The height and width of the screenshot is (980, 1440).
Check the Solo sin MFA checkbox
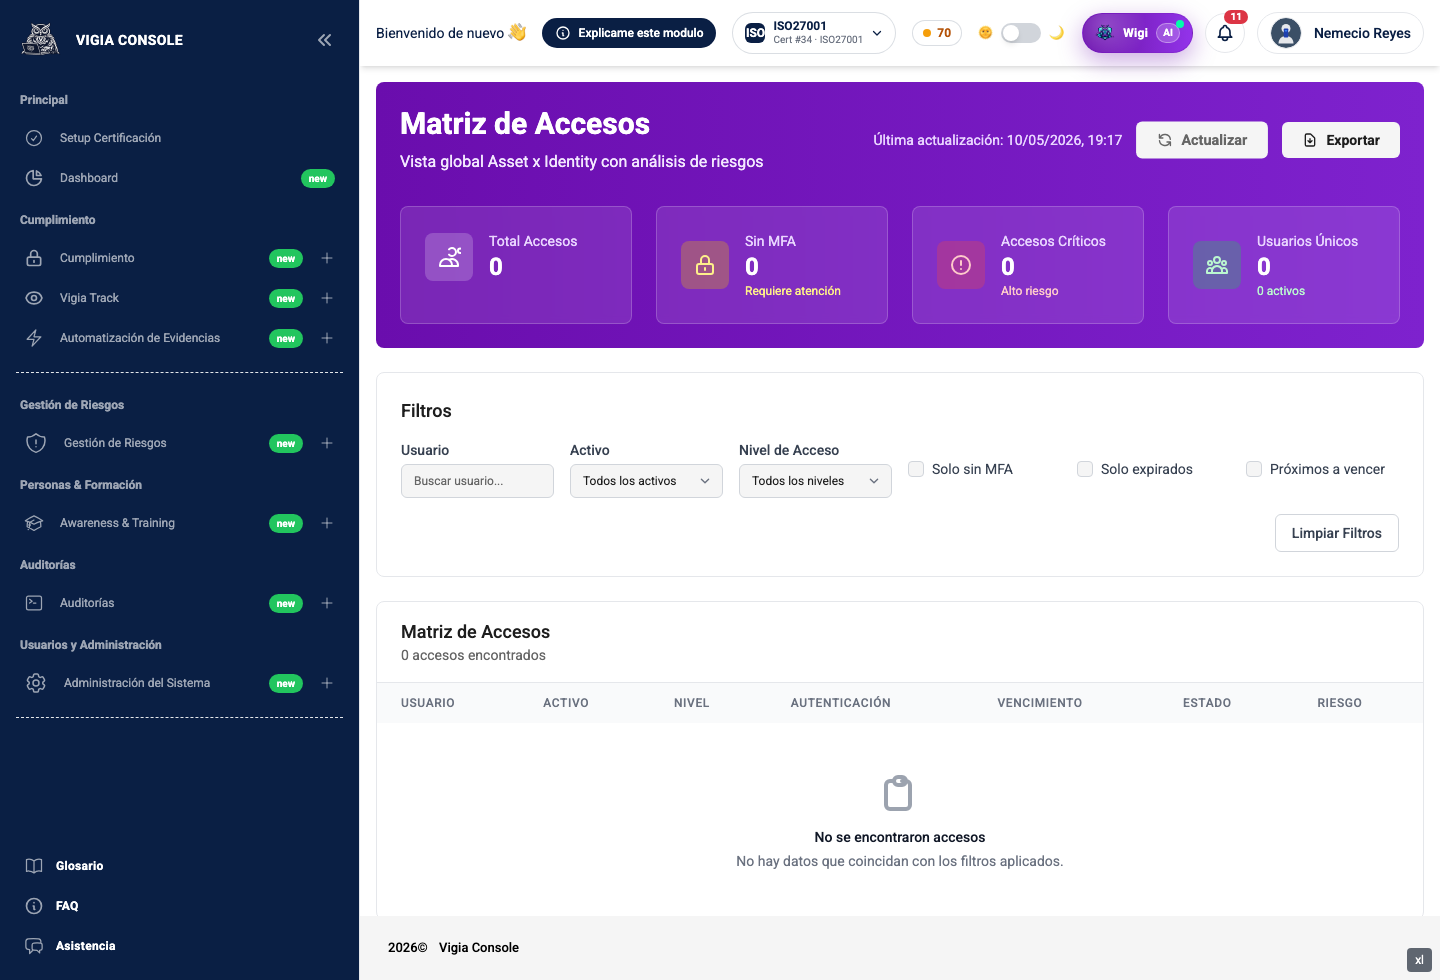(916, 469)
